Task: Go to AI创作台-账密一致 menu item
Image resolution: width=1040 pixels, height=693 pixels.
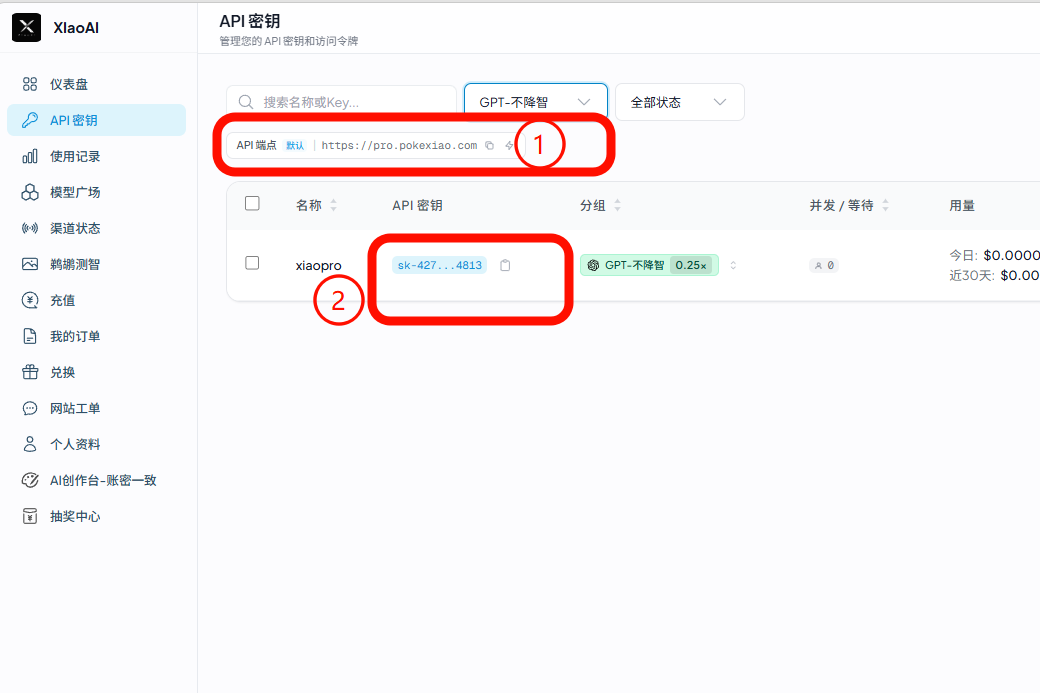Action: (x=96, y=480)
